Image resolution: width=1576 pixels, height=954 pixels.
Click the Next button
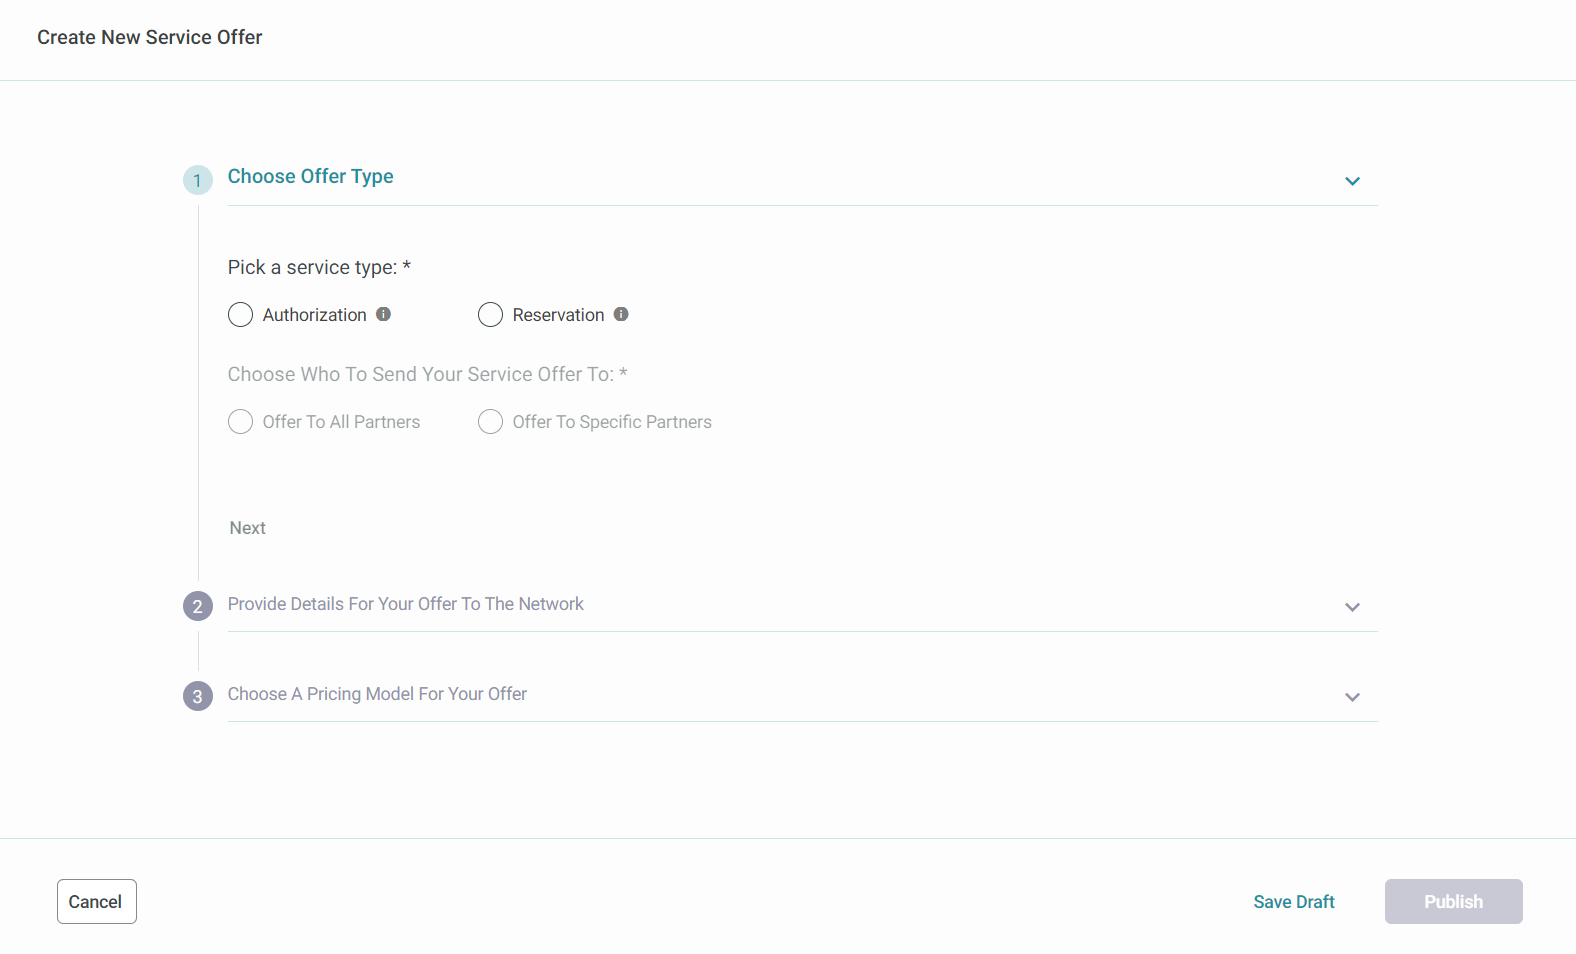[x=247, y=528]
